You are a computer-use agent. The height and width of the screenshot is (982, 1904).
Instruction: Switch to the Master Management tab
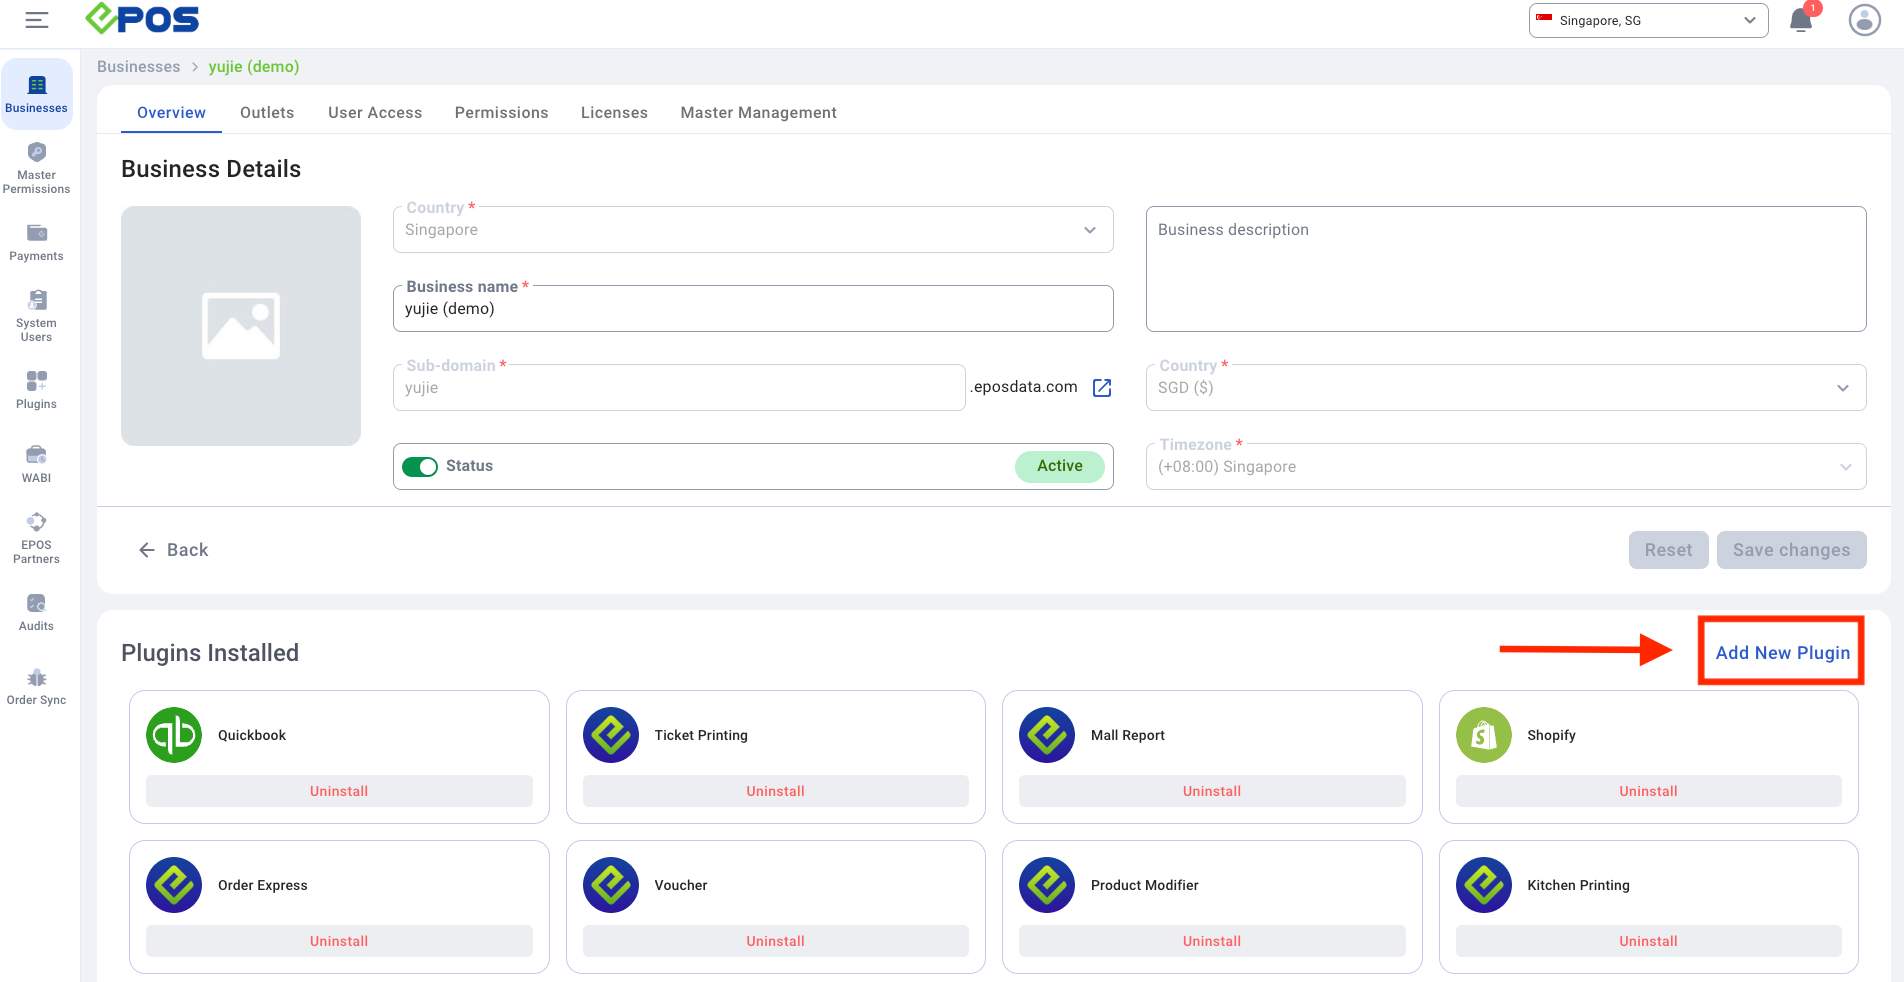pyautogui.click(x=759, y=113)
